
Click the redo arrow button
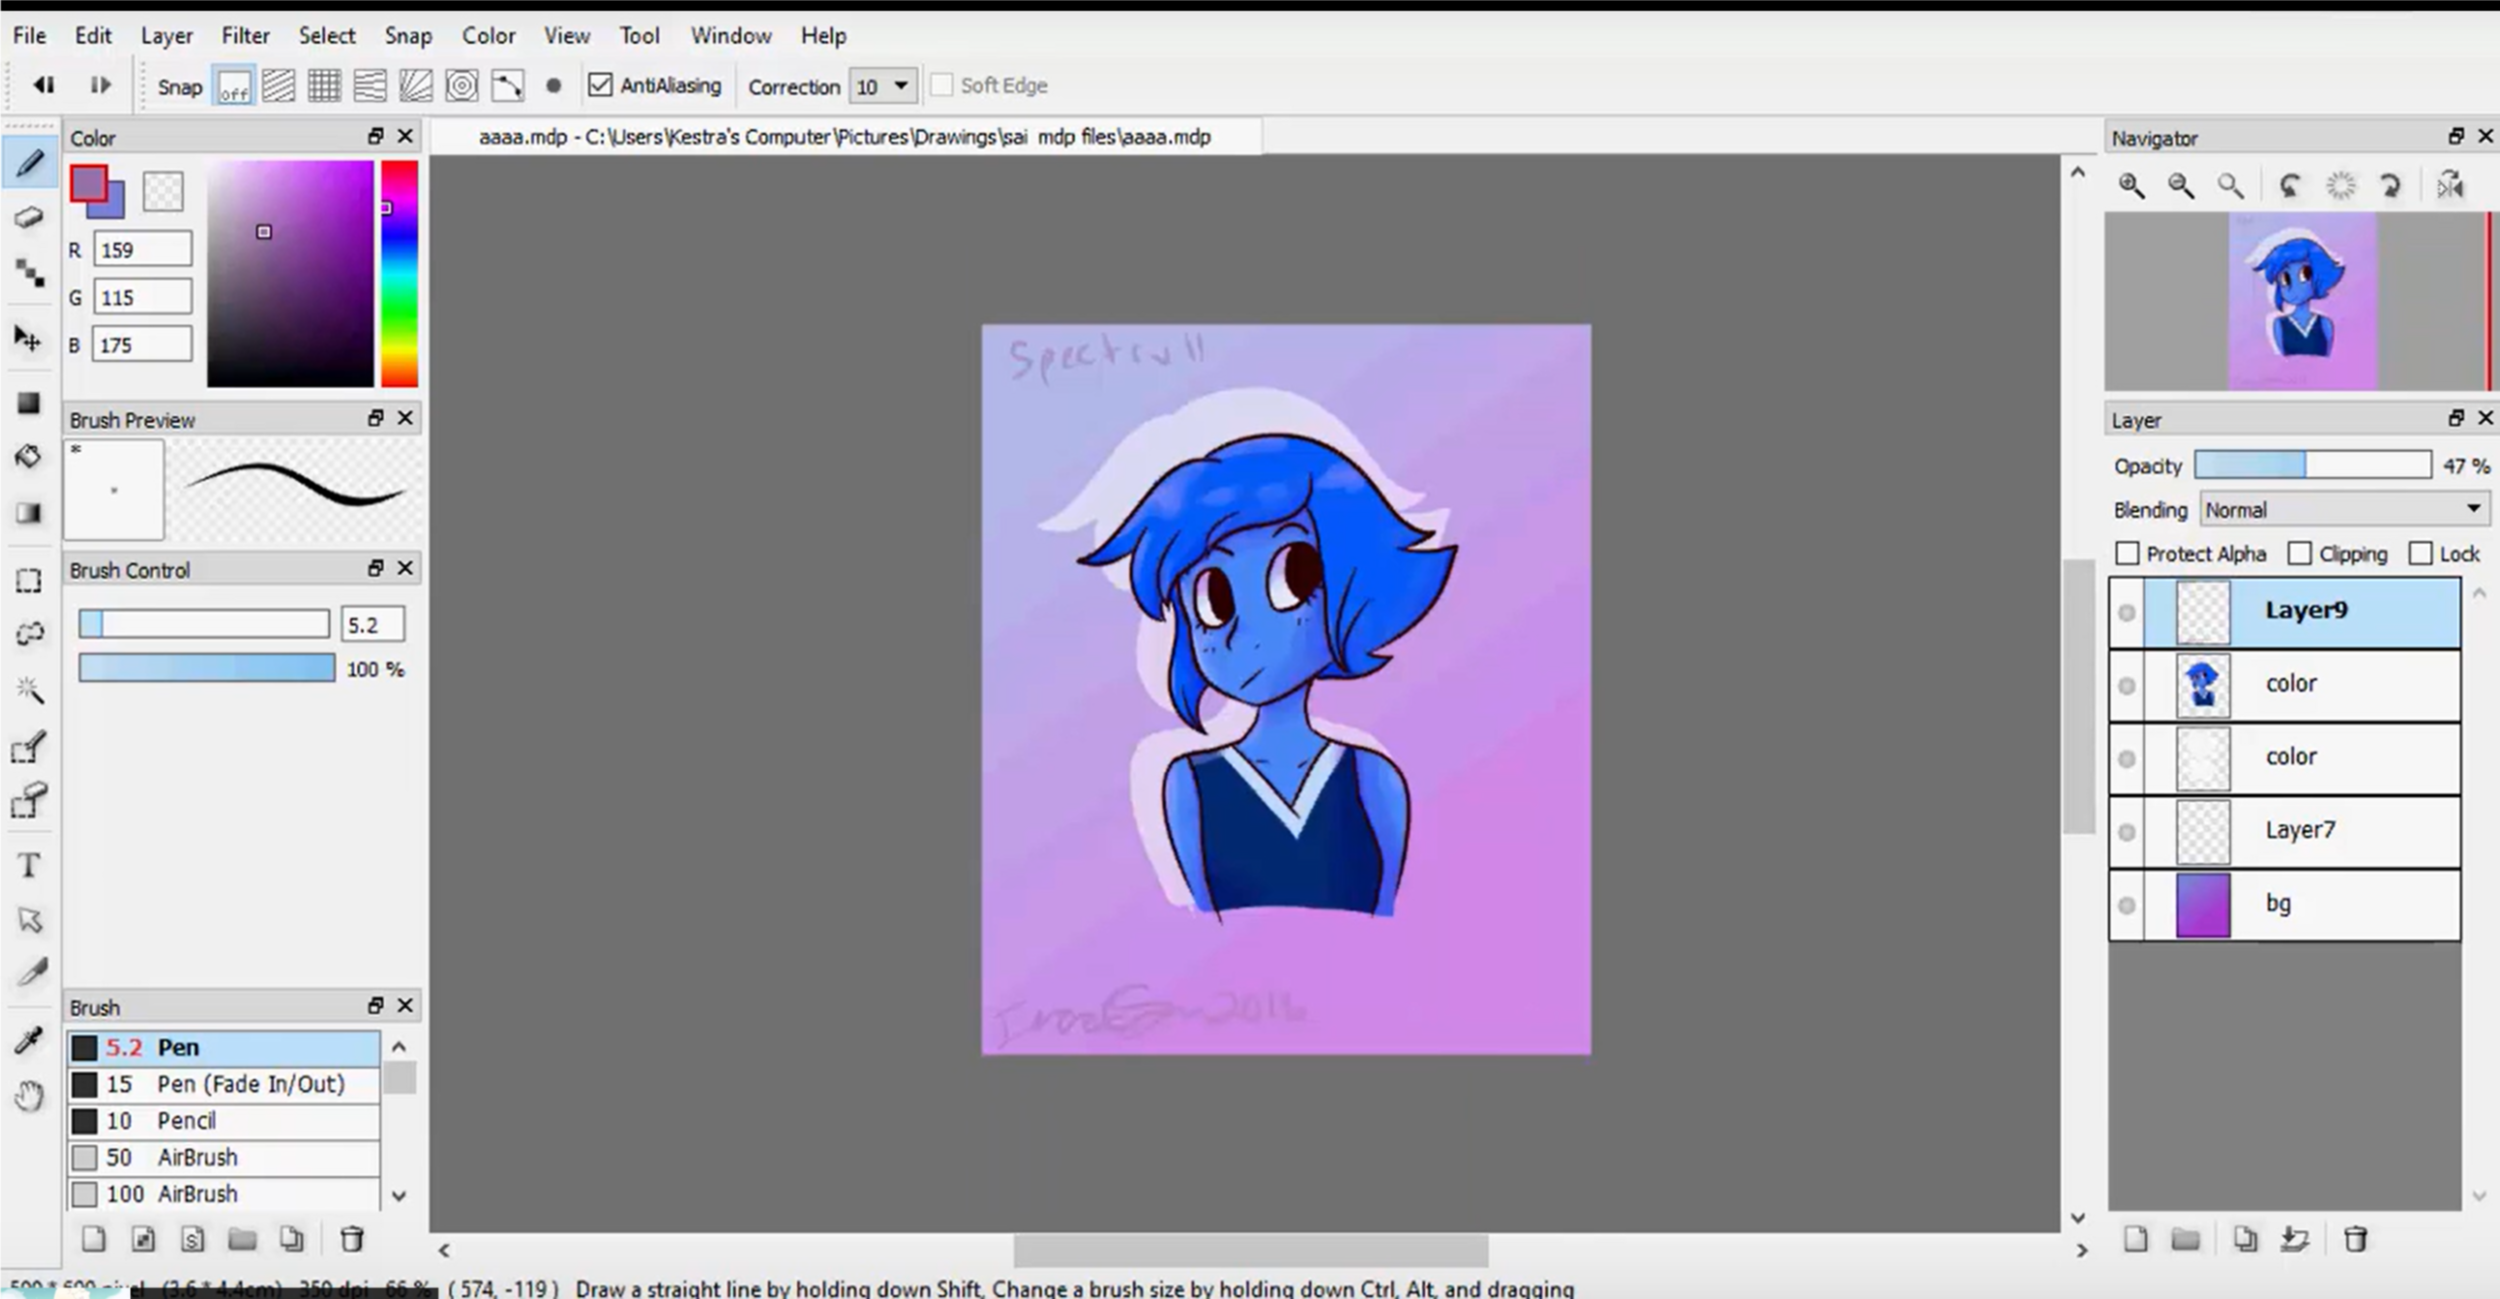pos(100,85)
